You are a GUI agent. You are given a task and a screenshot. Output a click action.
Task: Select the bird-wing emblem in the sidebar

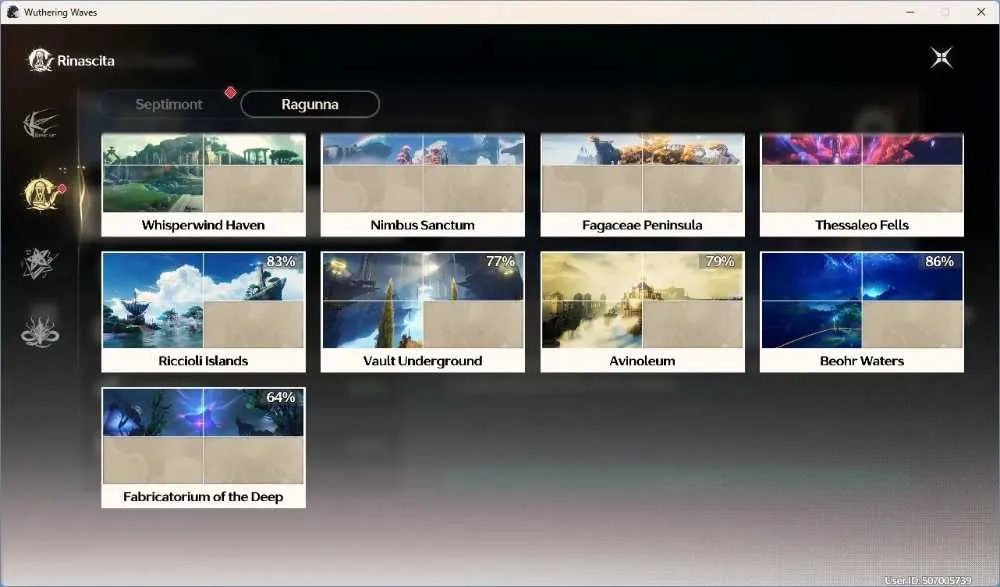coord(40,124)
